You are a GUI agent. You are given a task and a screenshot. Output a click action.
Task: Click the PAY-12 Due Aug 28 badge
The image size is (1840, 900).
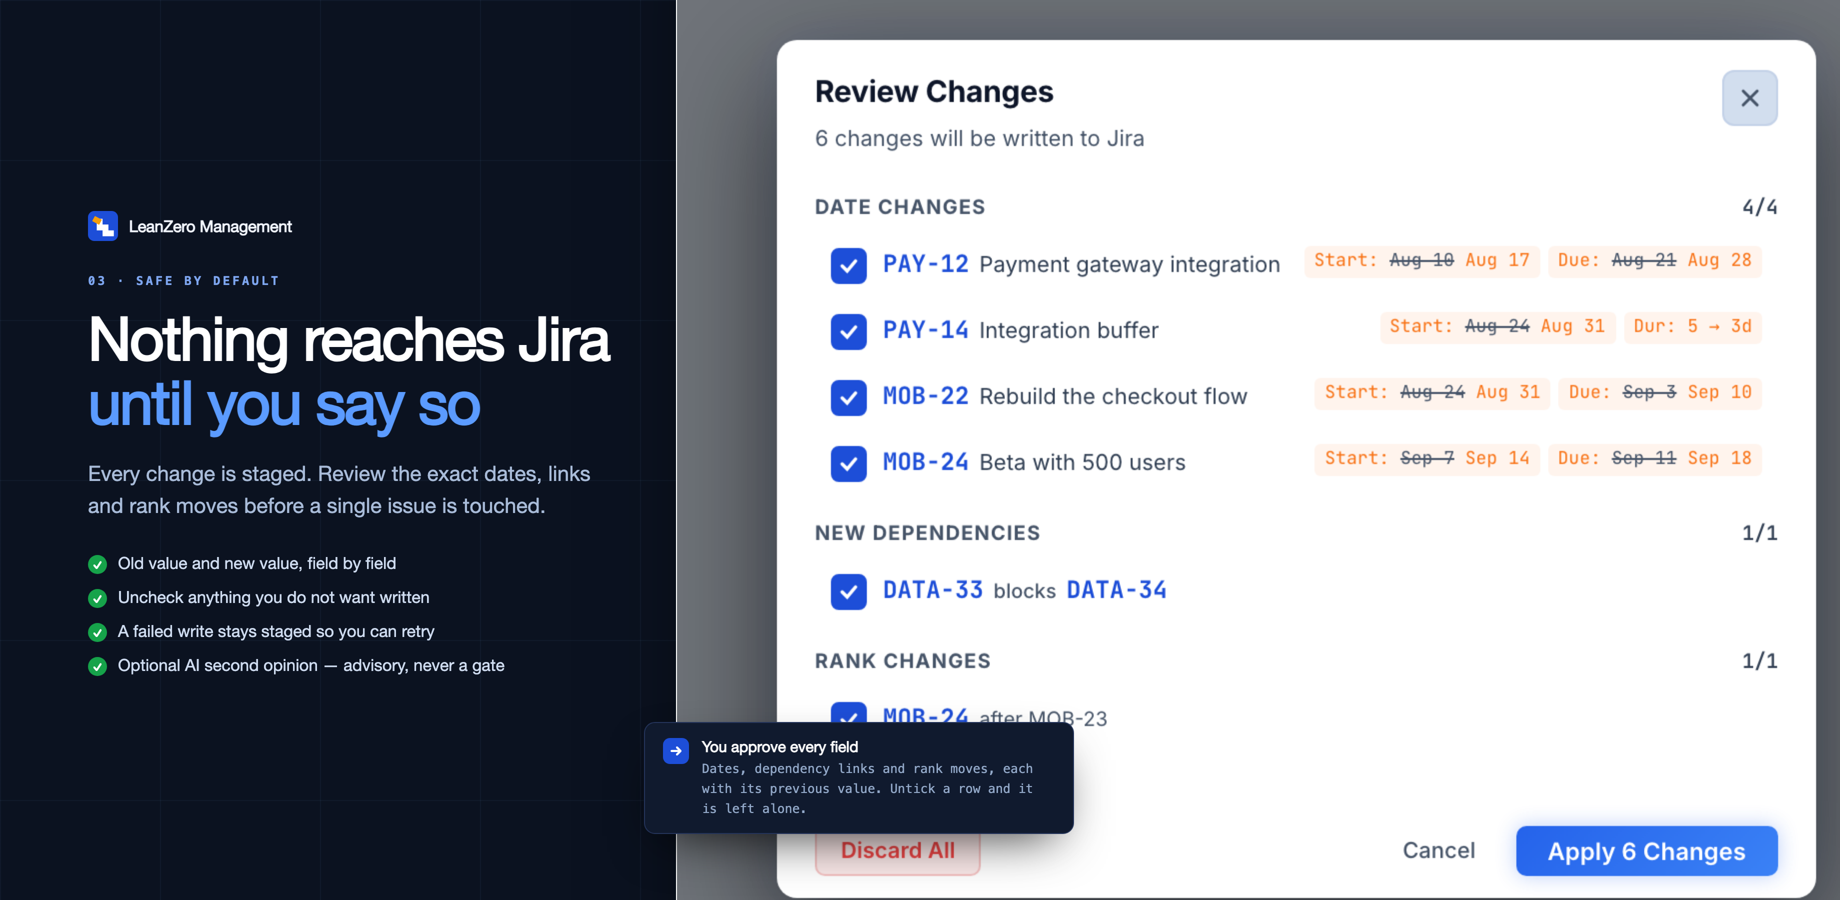[1654, 261]
